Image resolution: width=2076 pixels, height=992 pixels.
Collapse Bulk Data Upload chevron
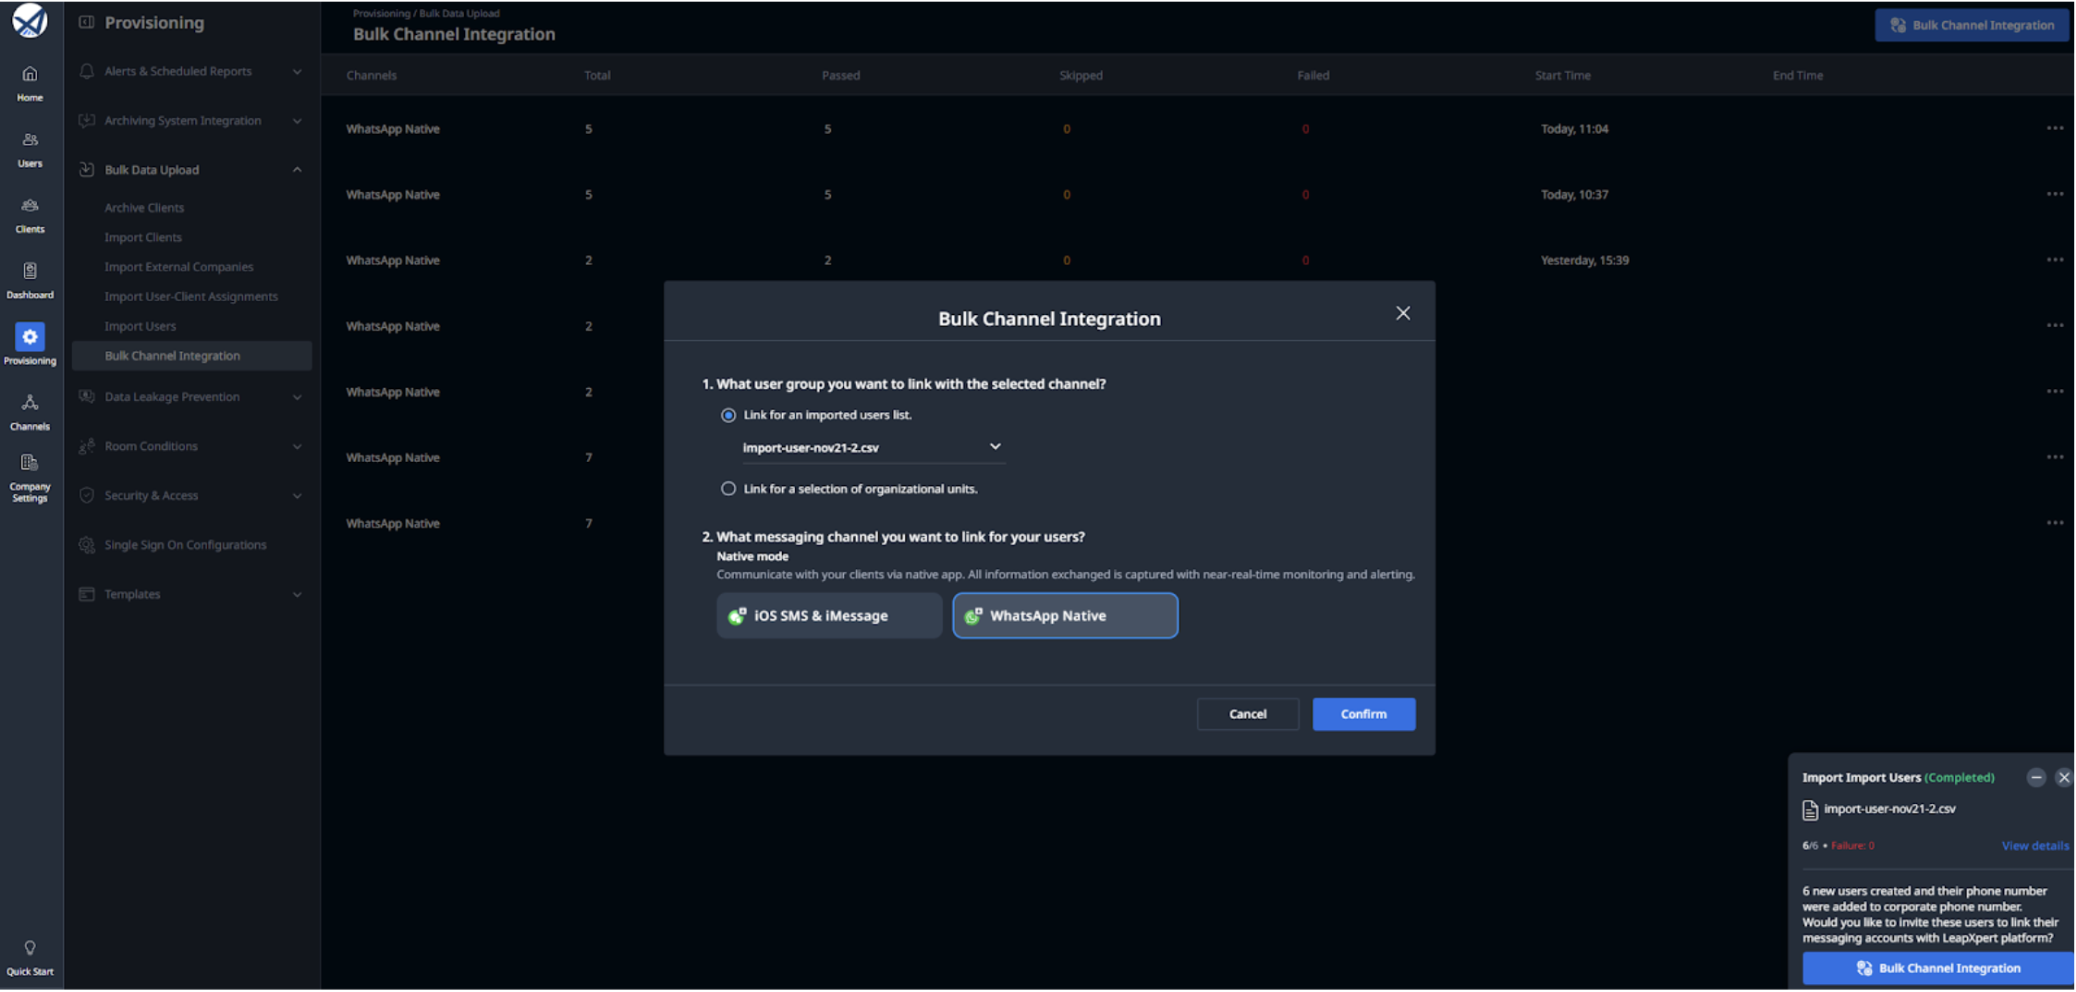pyautogui.click(x=297, y=169)
